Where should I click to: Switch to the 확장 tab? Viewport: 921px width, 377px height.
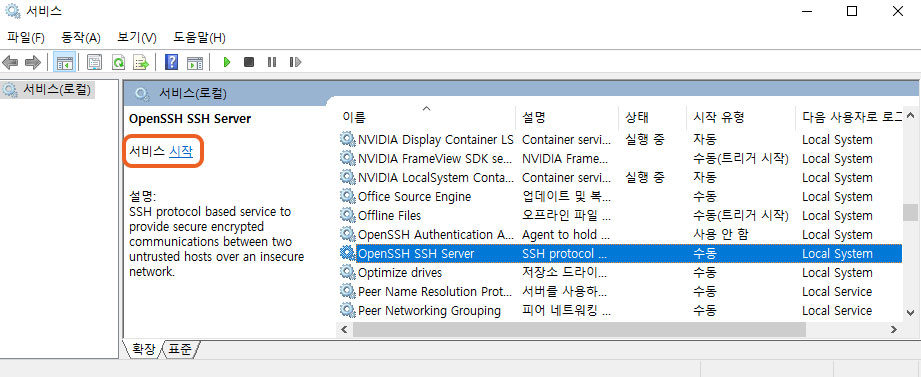click(x=143, y=349)
